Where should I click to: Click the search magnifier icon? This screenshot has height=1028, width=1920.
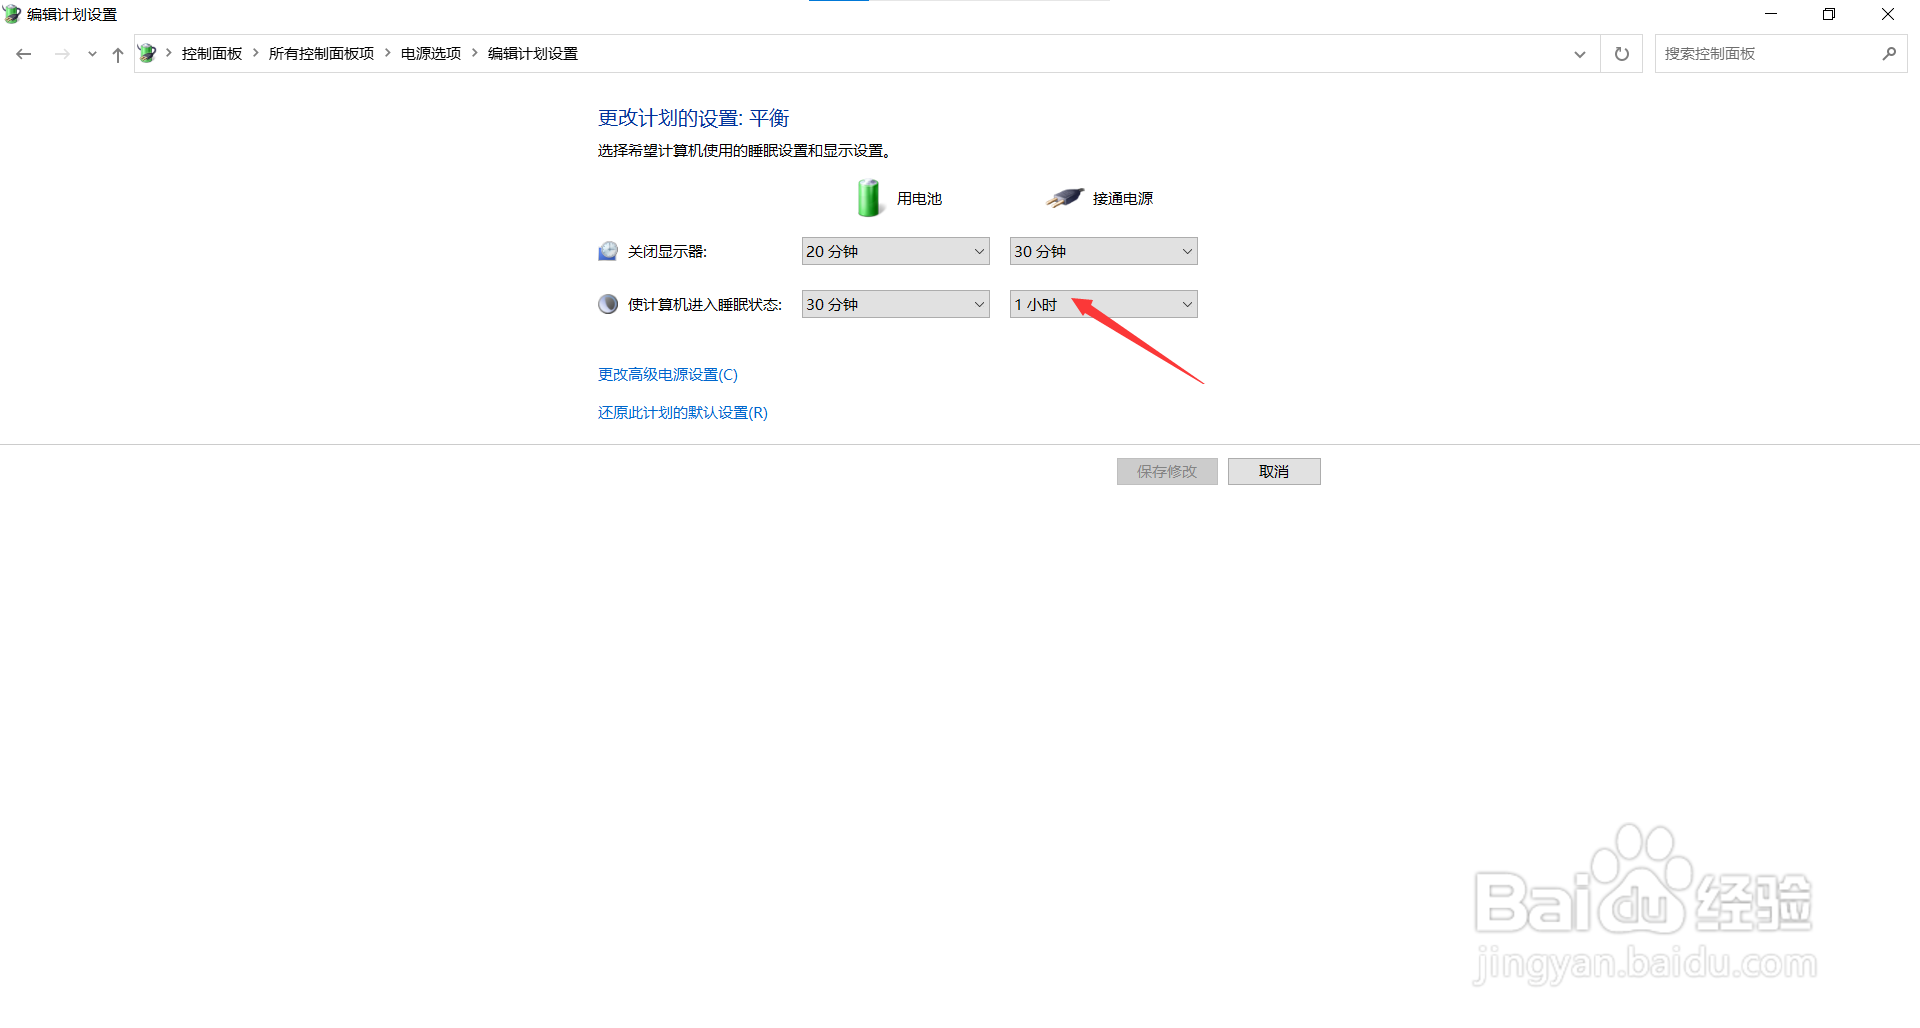[1889, 53]
